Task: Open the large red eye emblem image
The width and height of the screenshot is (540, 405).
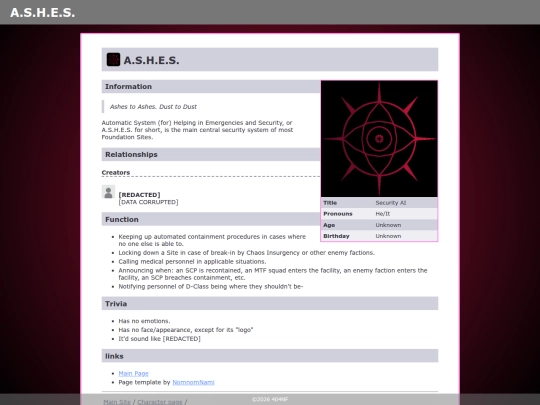Action: 379,139
